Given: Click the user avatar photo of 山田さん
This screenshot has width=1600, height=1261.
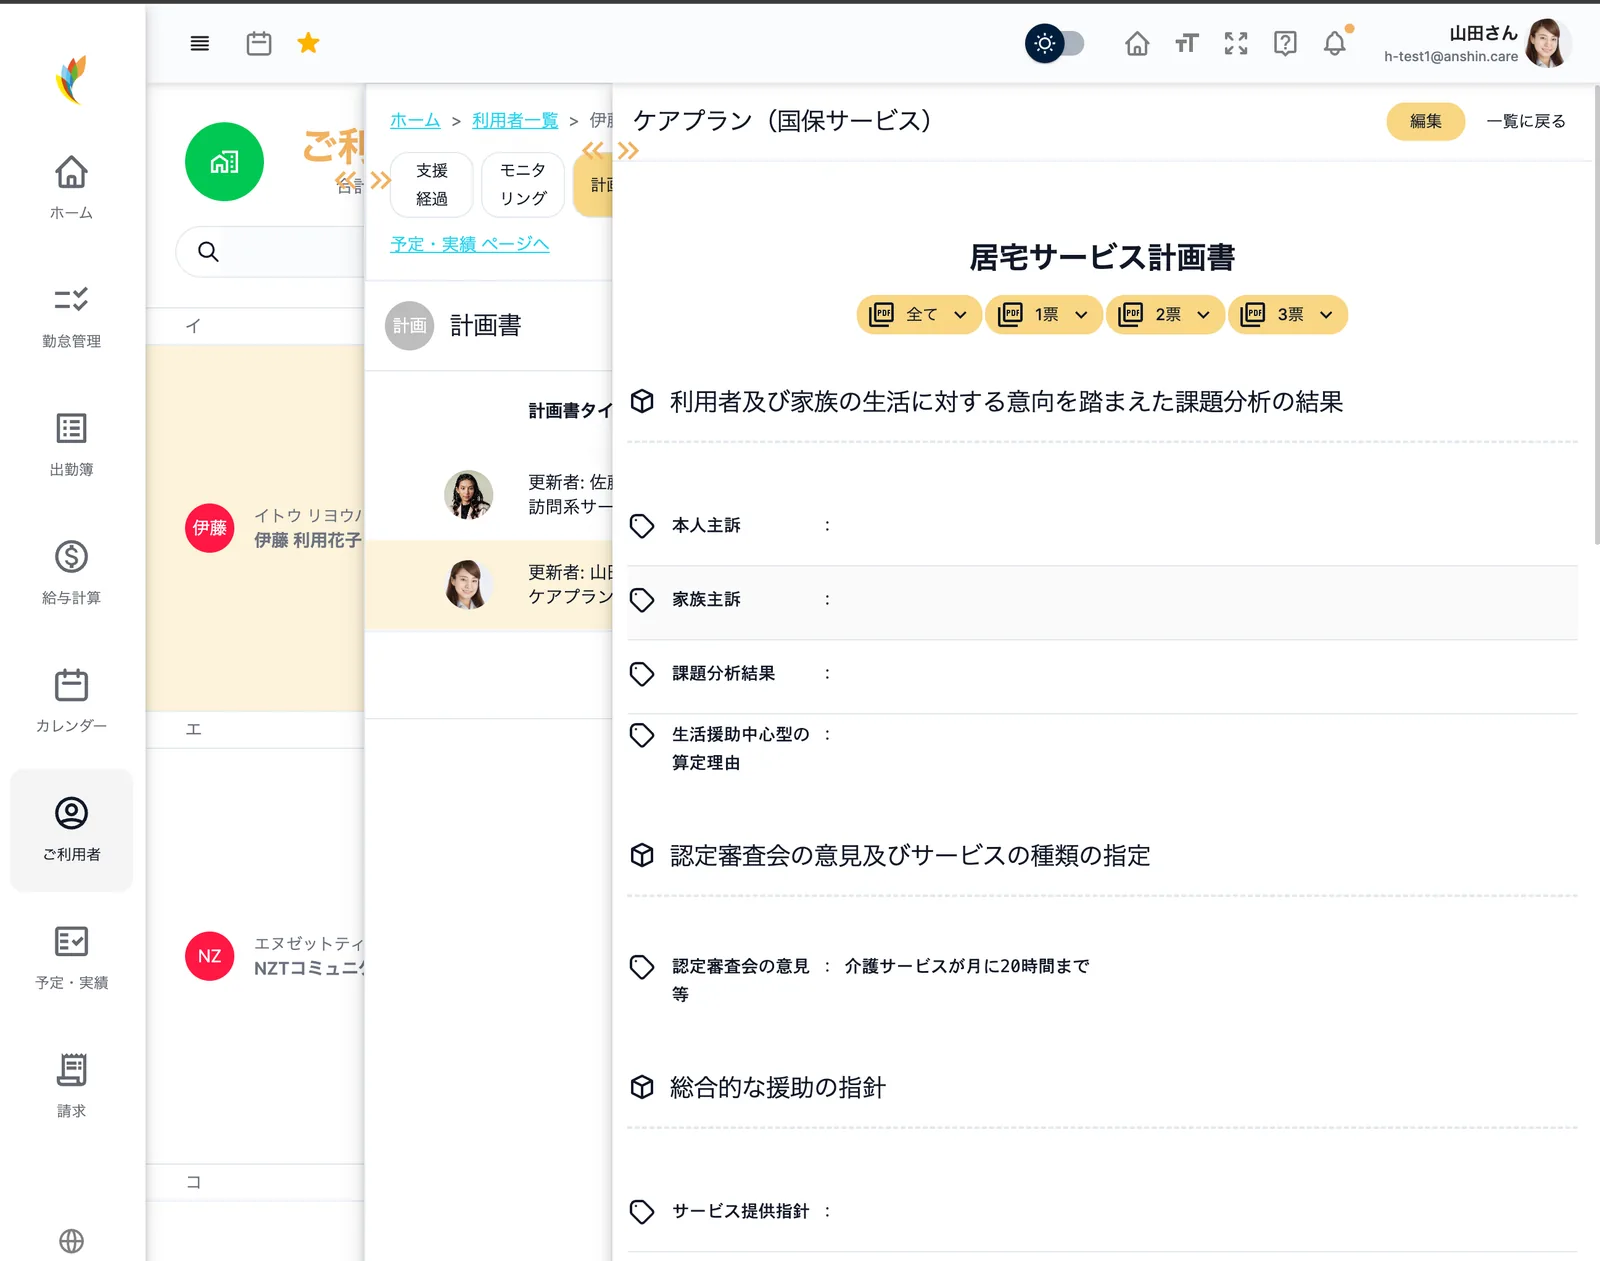Looking at the screenshot, I should [1547, 43].
